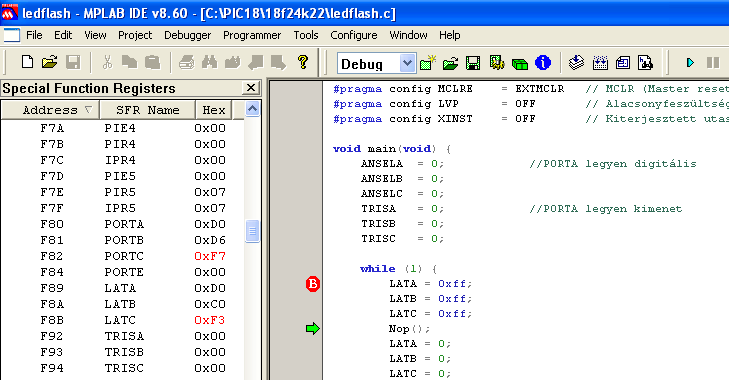Click the Save Workspace icon beside Debug dropdown
Screen dimensions: 729x380
[x=473, y=63]
